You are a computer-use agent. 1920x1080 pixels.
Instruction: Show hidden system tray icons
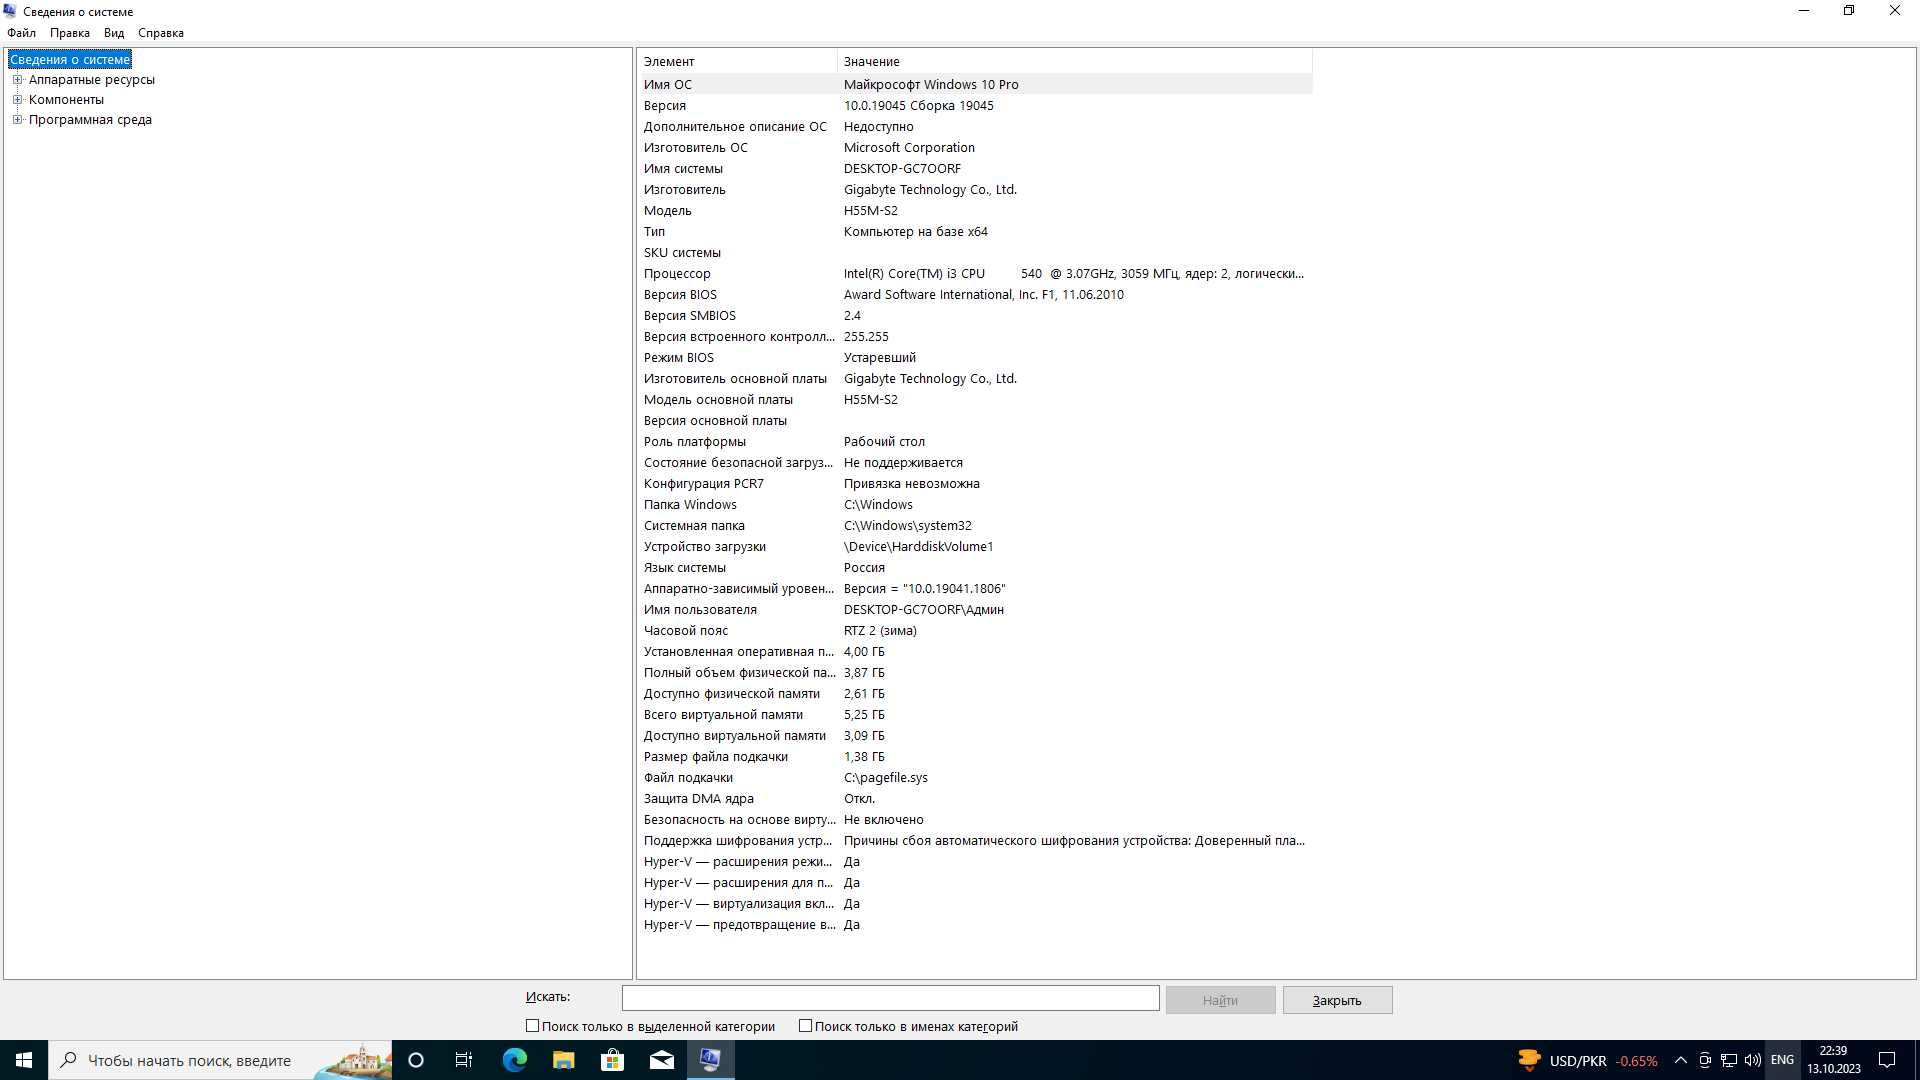click(x=1681, y=1060)
